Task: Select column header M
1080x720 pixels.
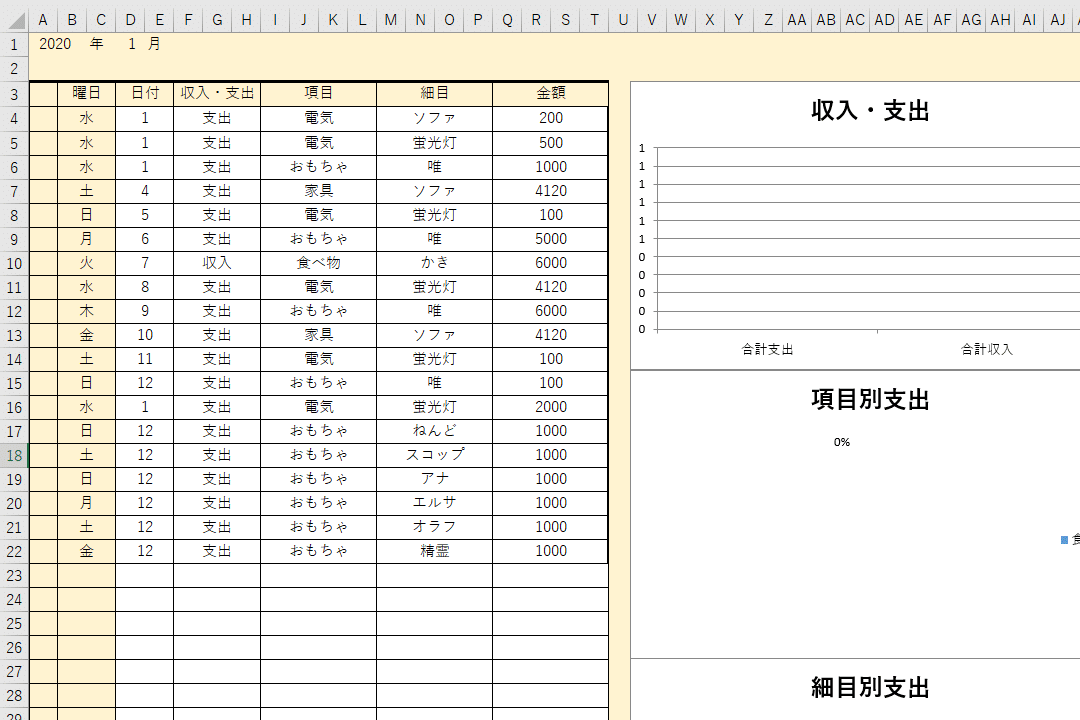Action: point(391,21)
